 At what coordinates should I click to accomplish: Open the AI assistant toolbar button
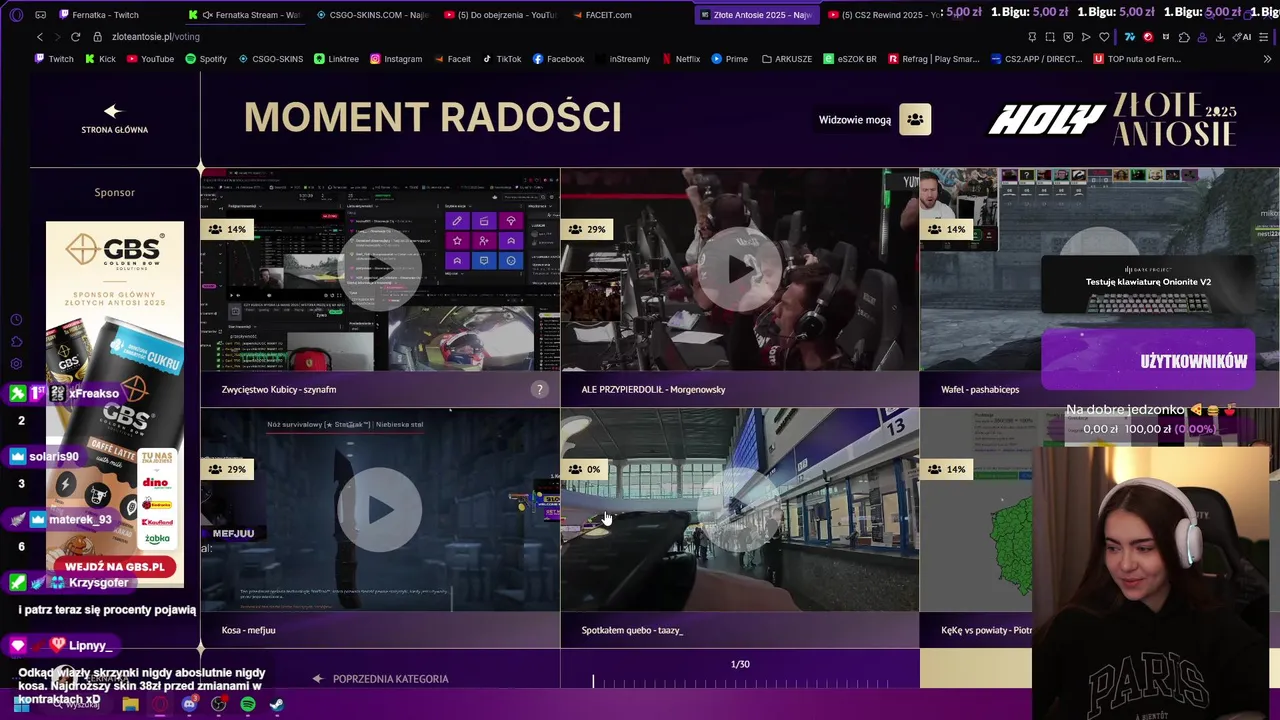(1241, 37)
